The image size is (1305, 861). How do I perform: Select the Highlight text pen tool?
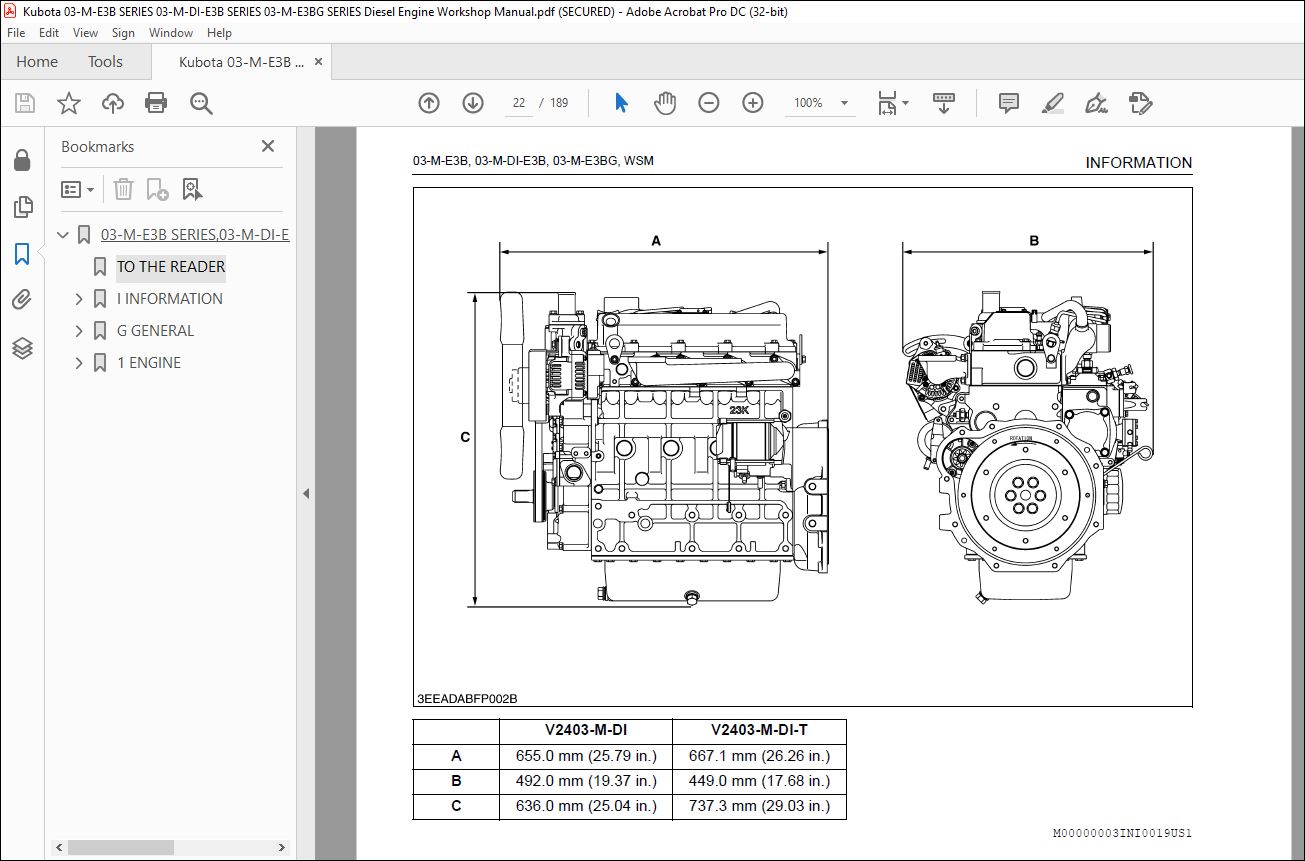(1052, 103)
